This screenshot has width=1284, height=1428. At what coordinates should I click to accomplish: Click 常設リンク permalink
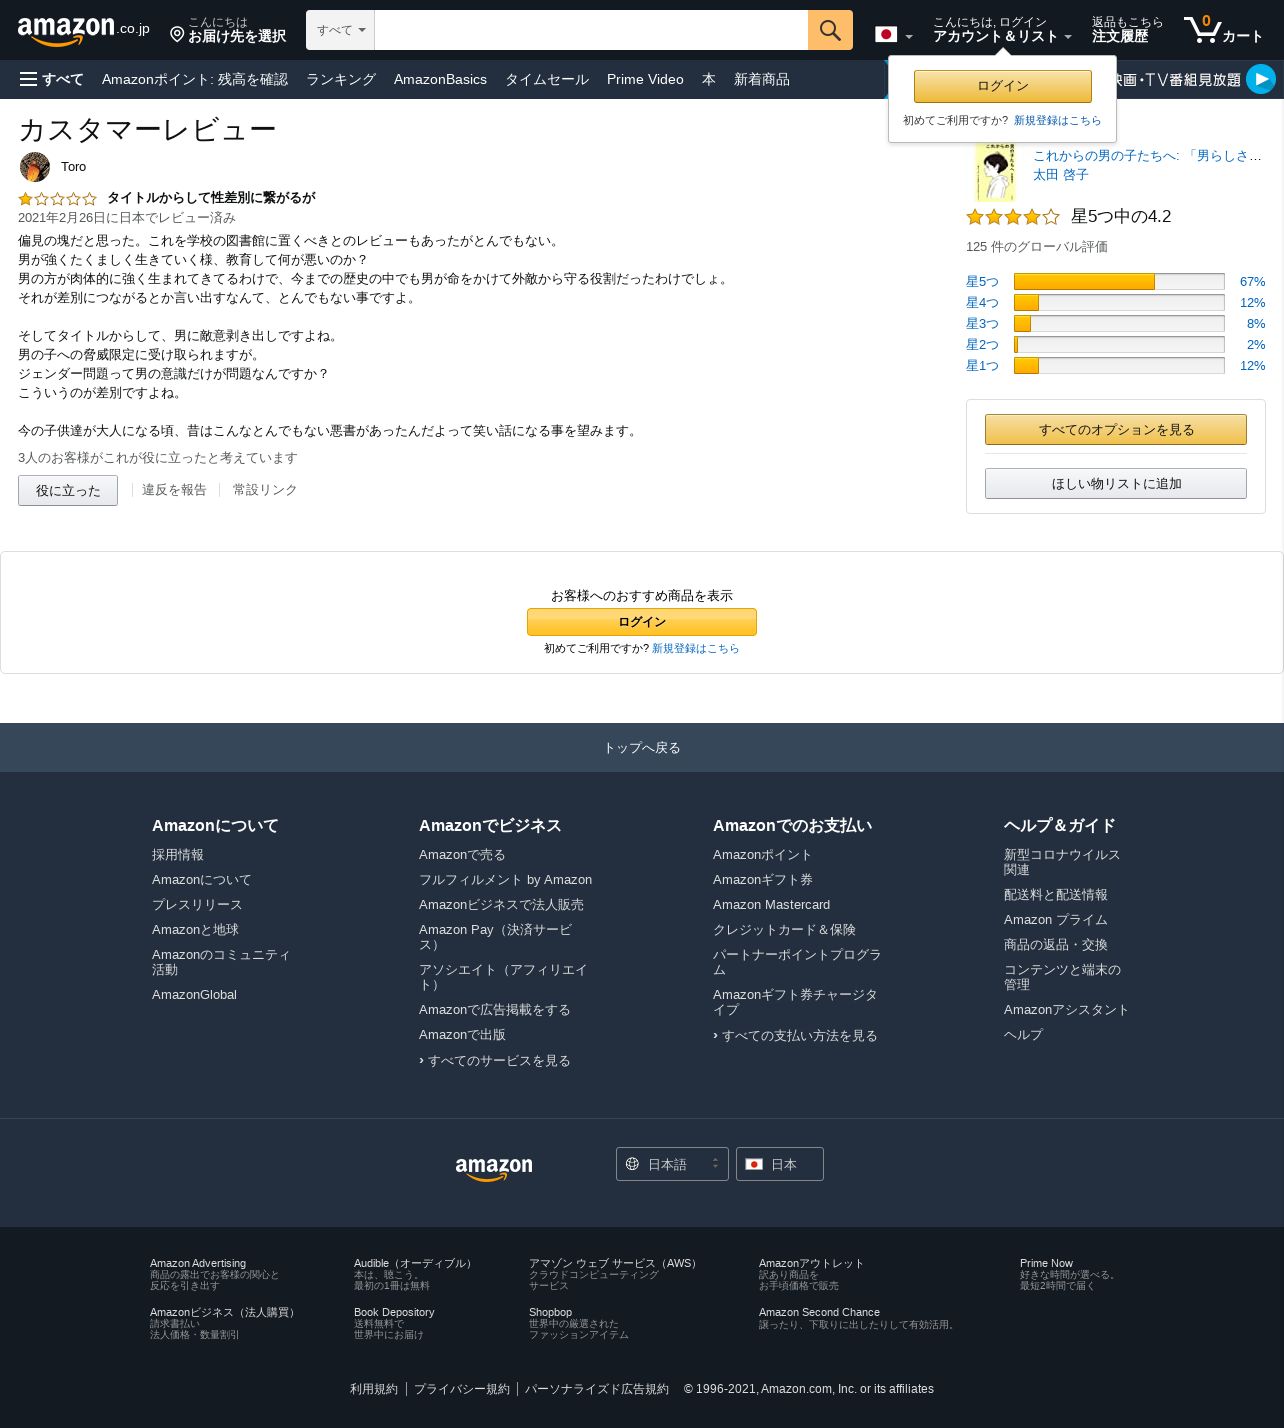[x=265, y=490]
